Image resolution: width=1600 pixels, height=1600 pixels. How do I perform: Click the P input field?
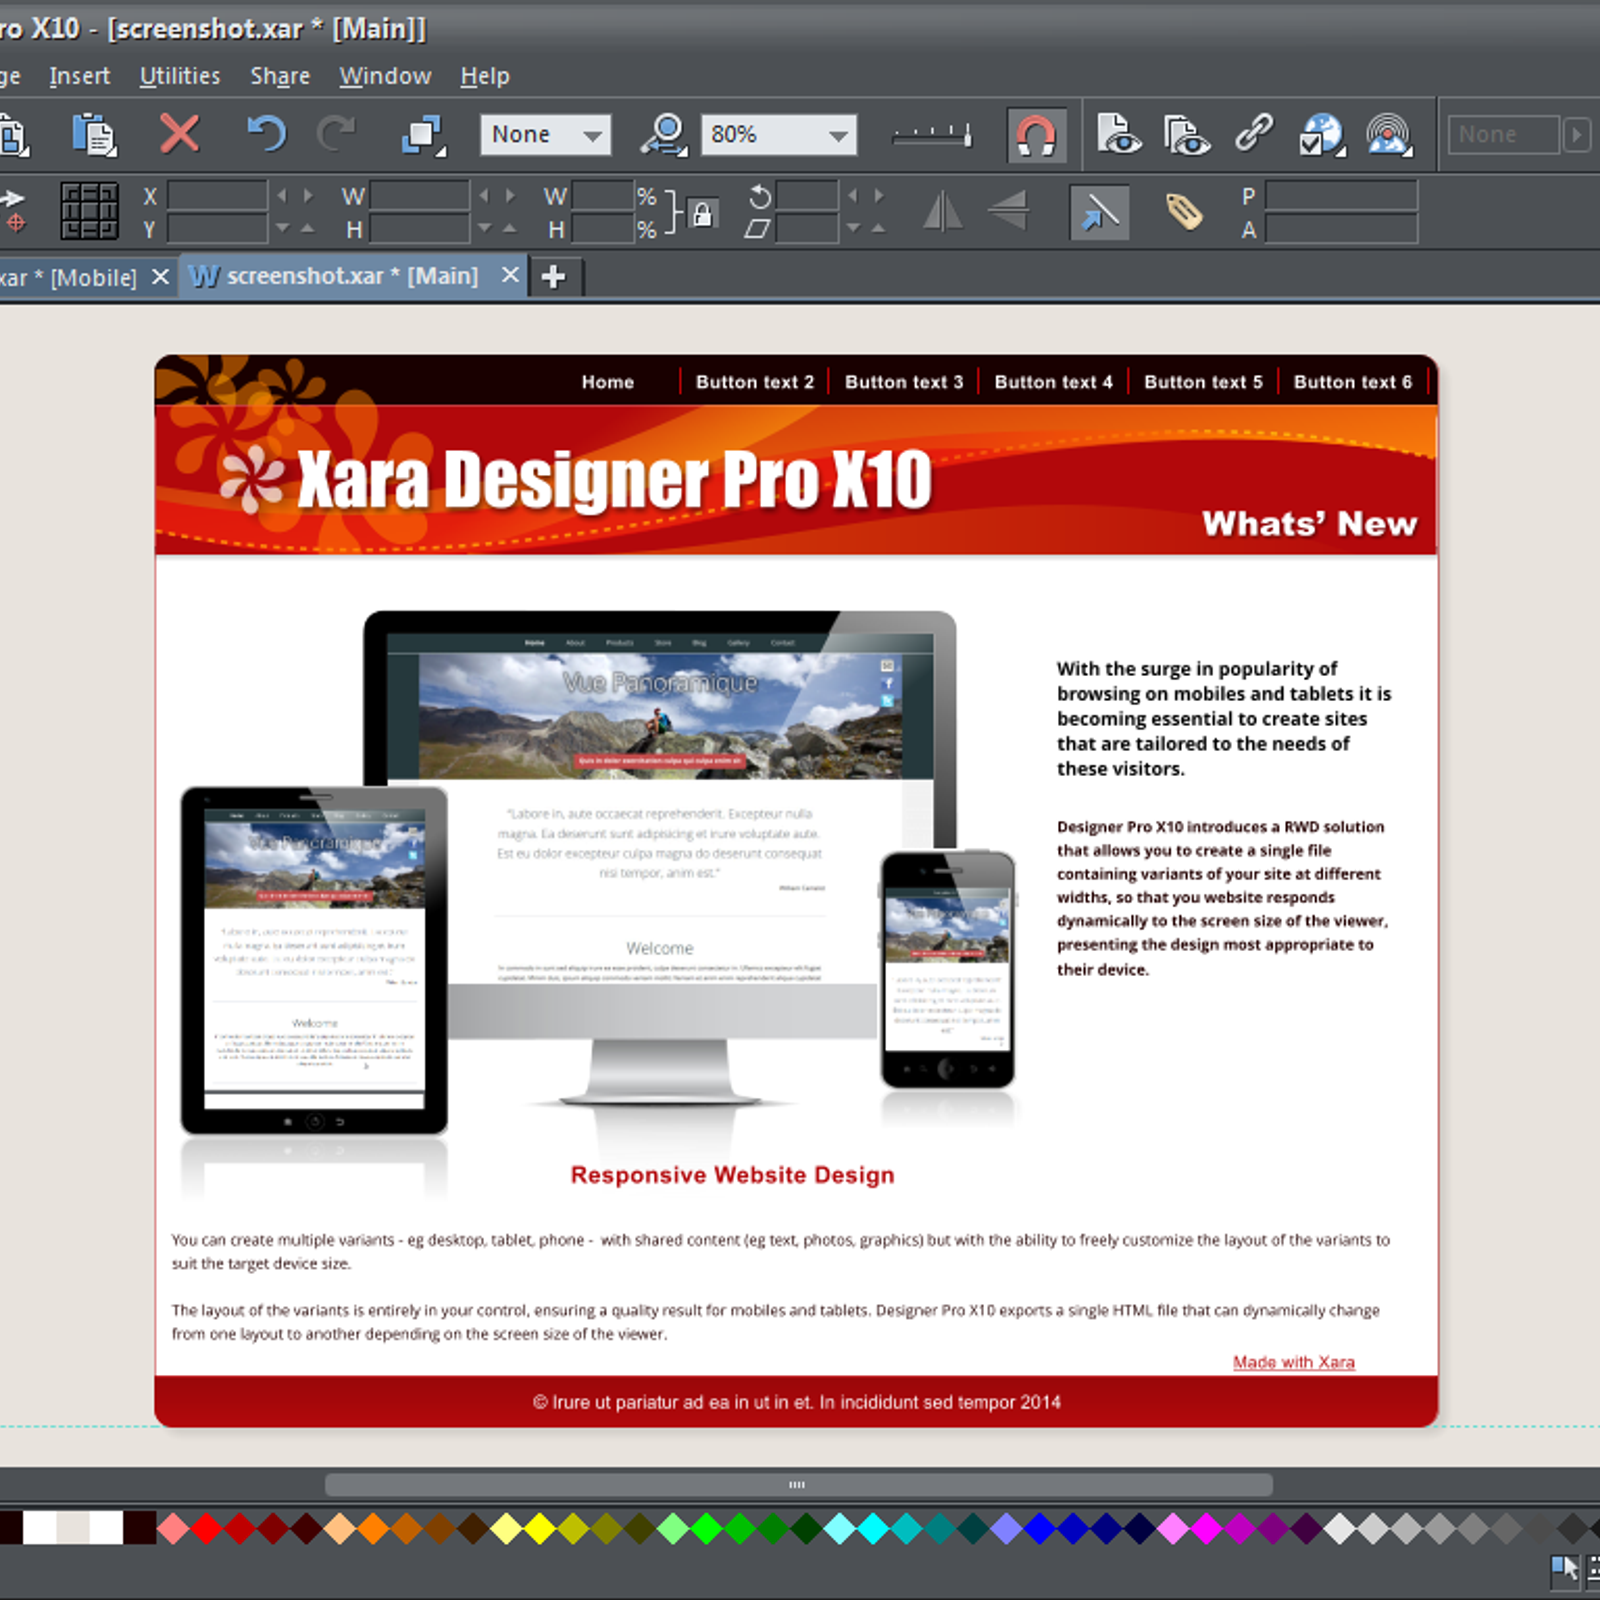(1341, 195)
